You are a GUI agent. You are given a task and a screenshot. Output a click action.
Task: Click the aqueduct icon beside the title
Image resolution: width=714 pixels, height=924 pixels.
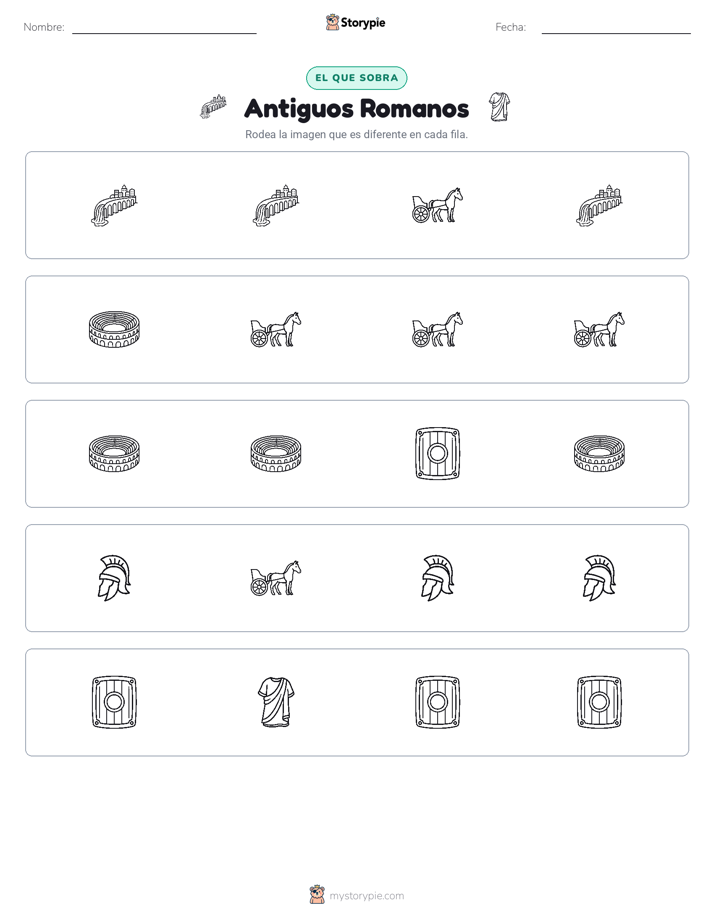point(213,107)
